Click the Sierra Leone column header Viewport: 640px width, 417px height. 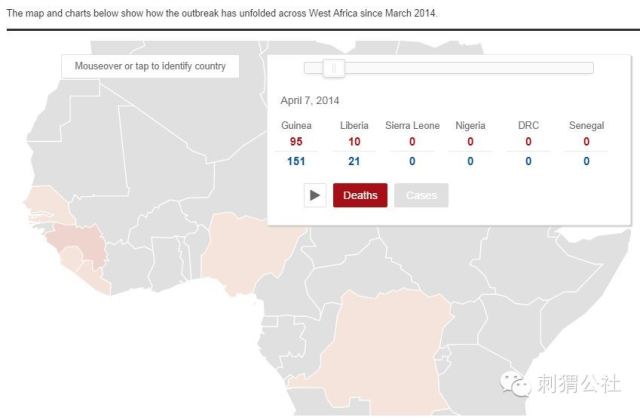tap(412, 126)
